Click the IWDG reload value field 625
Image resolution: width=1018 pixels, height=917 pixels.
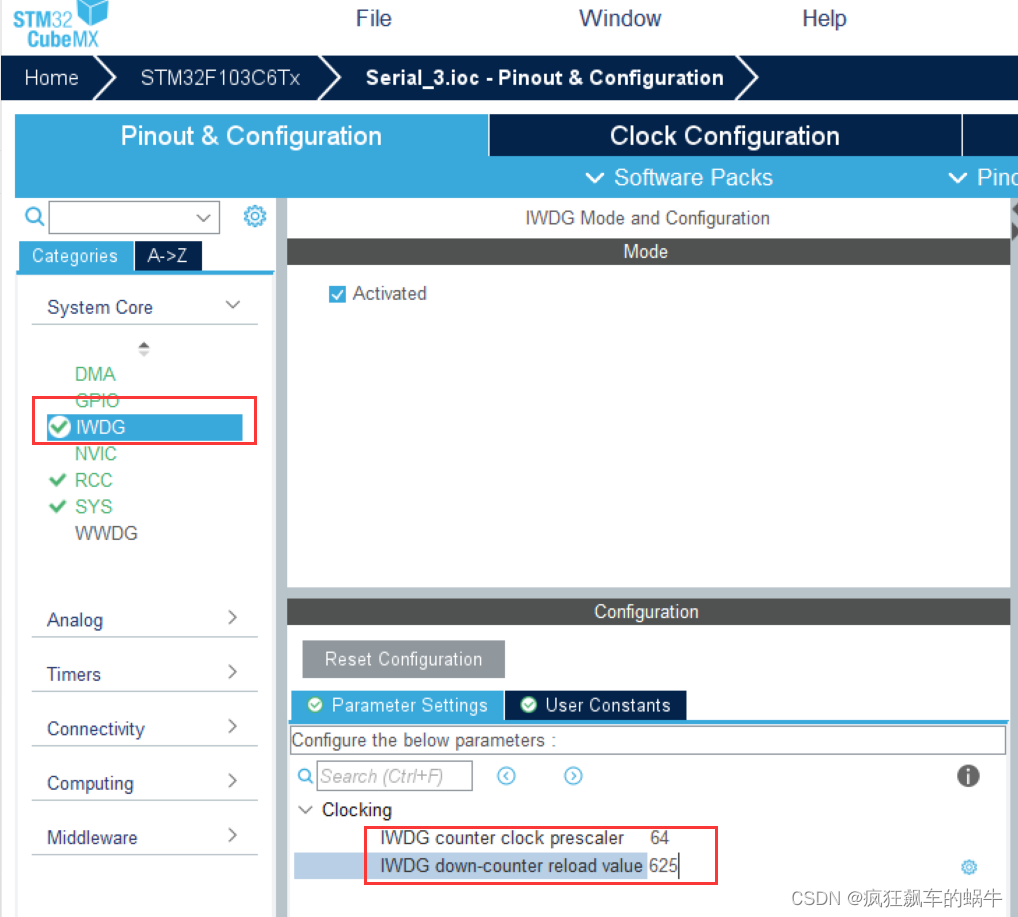[664, 866]
